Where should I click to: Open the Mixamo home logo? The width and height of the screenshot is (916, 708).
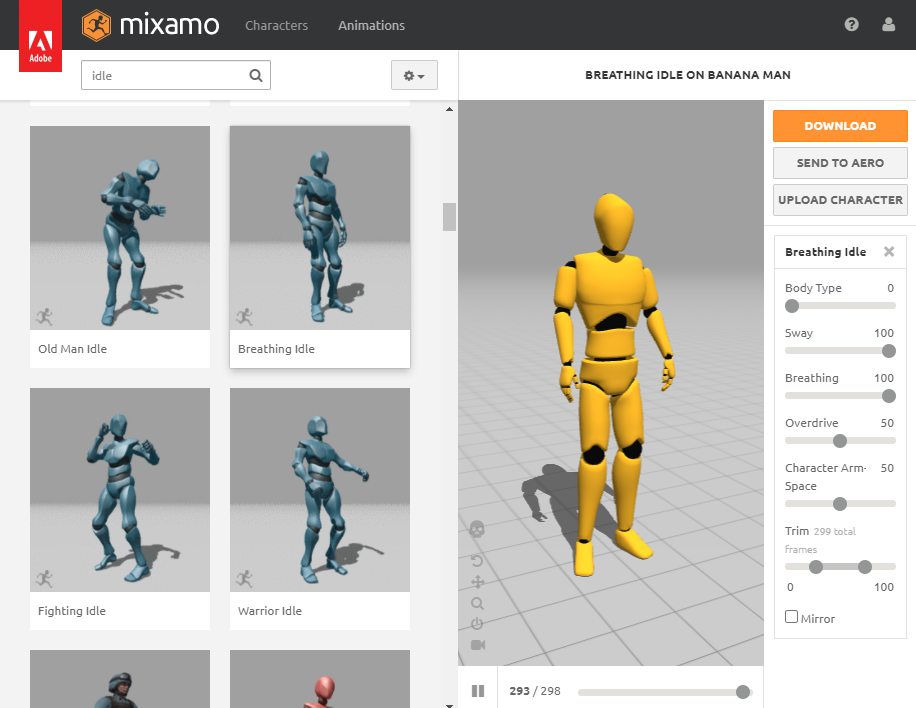pos(150,25)
